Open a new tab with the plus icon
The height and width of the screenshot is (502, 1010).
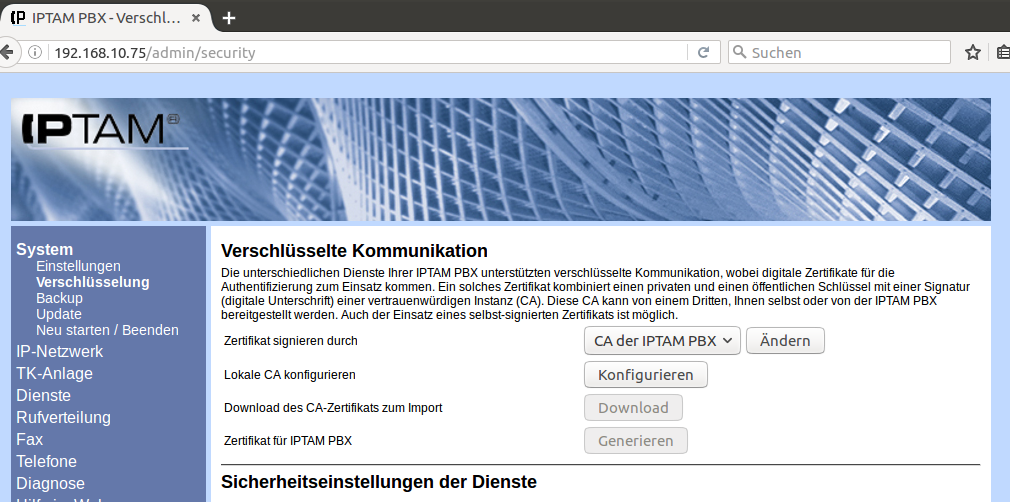[x=229, y=18]
